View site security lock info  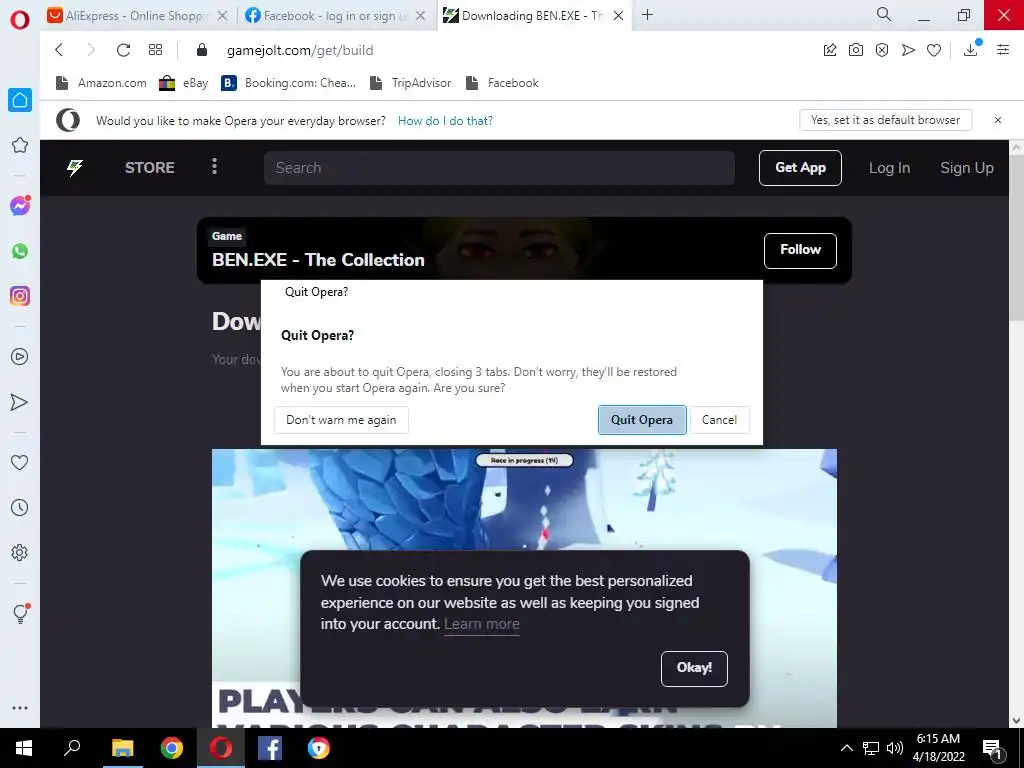coord(202,50)
